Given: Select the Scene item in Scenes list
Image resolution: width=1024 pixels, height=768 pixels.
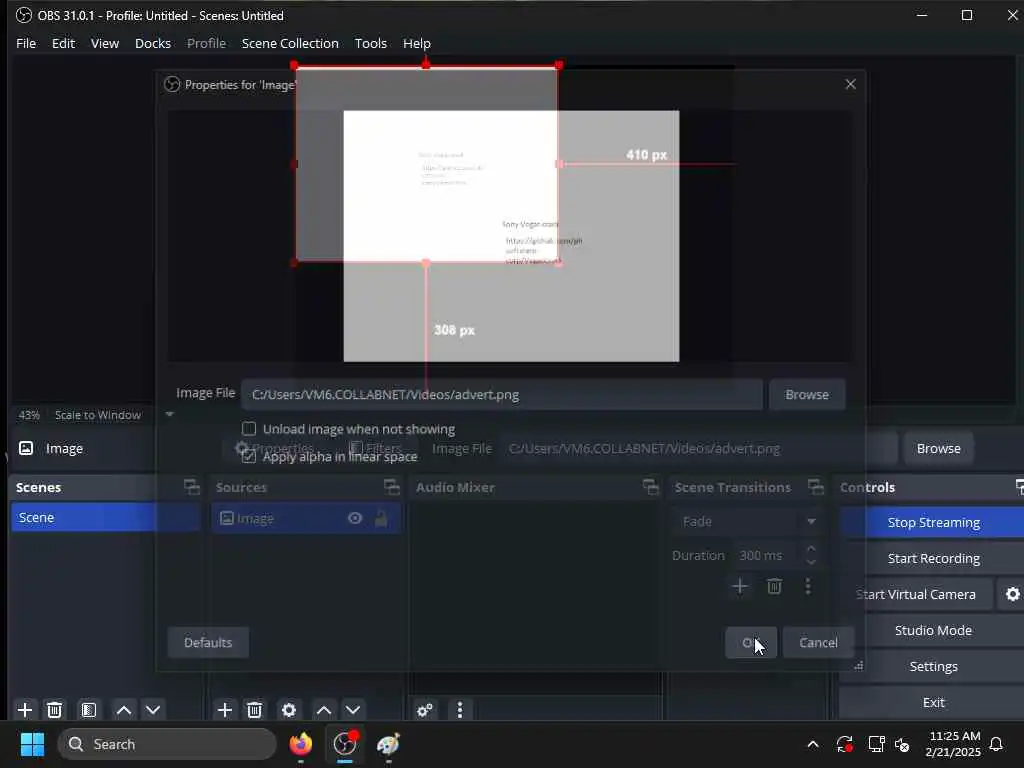Looking at the screenshot, I should click(105, 517).
